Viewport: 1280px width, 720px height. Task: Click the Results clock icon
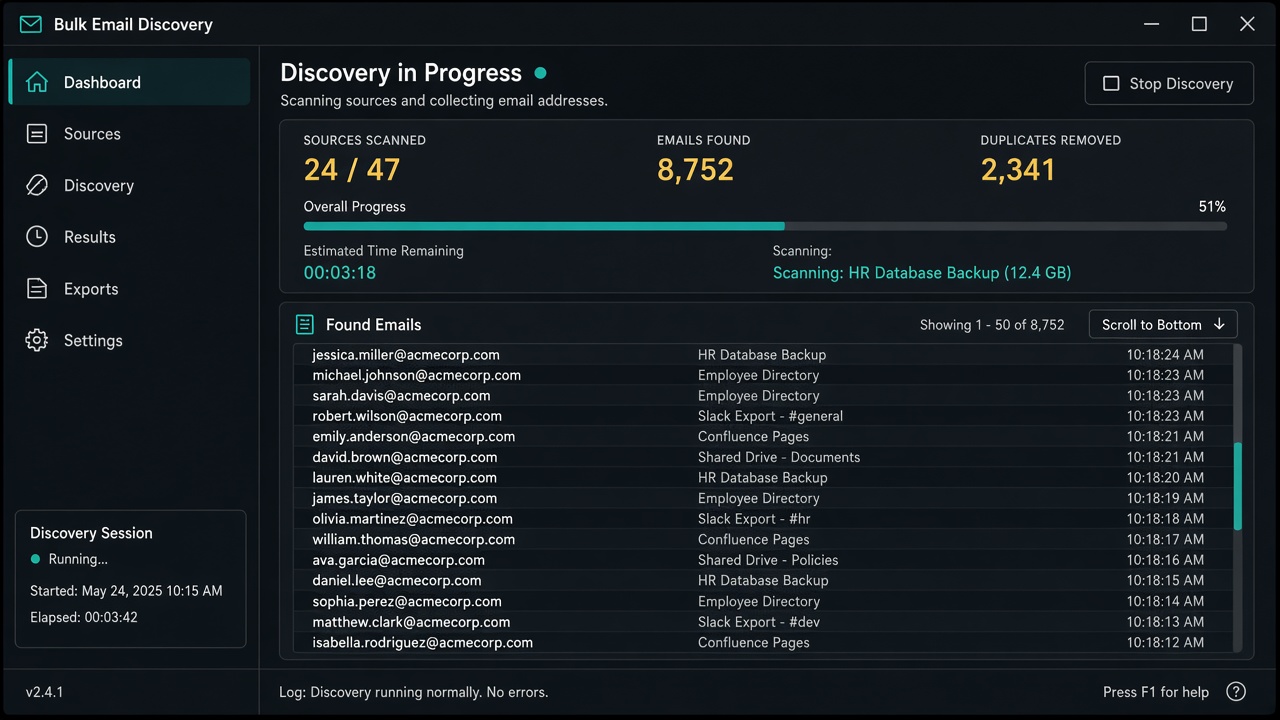37,237
